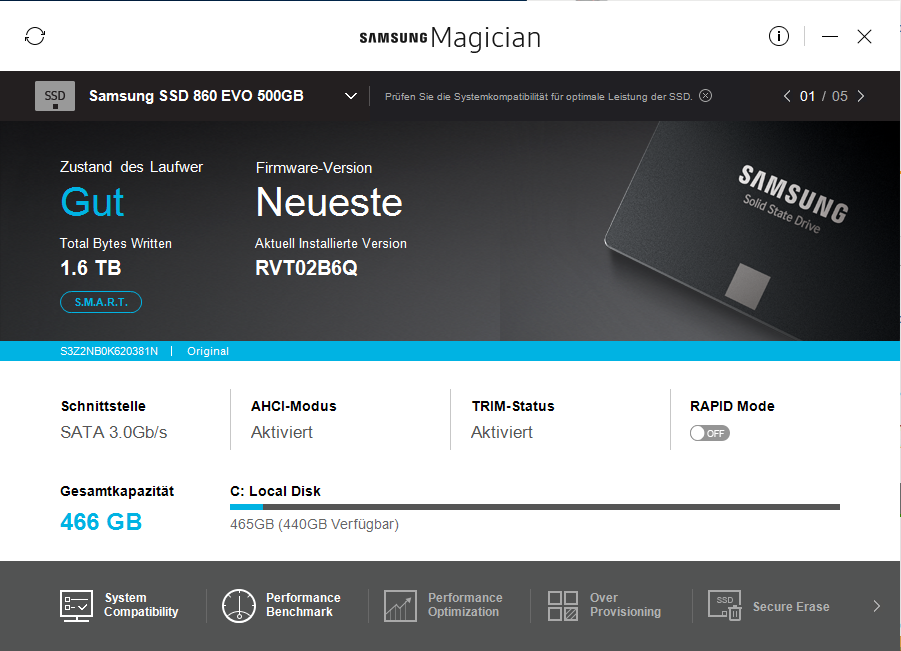Go to the next notification message
The height and width of the screenshot is (651, 901).
point(861,96)
